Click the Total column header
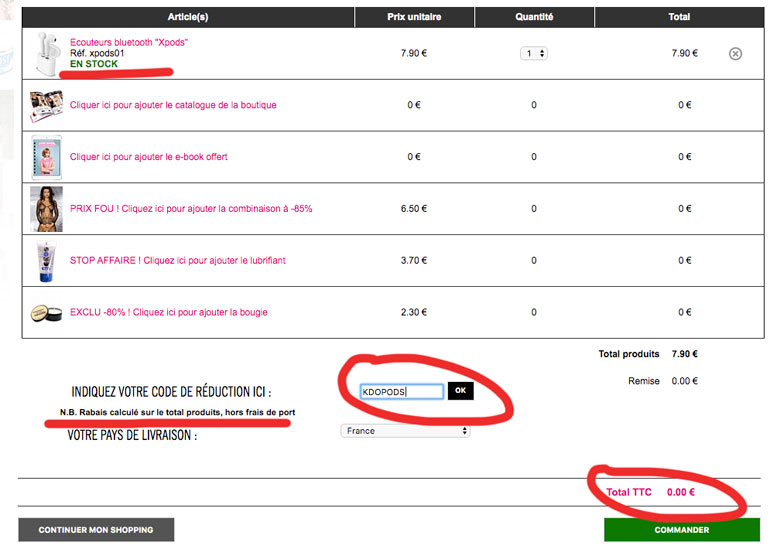770x549 pixels. click(x=679, y=17)
